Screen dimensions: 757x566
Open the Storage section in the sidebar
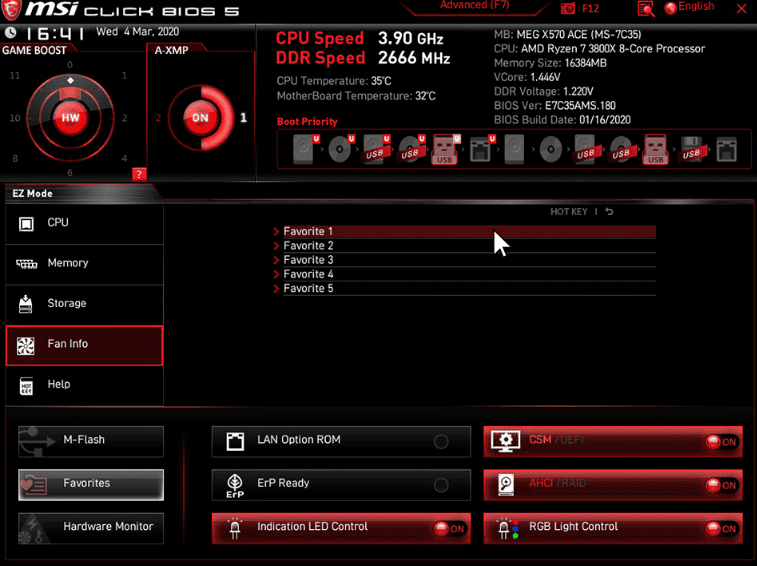click(84, 305)
